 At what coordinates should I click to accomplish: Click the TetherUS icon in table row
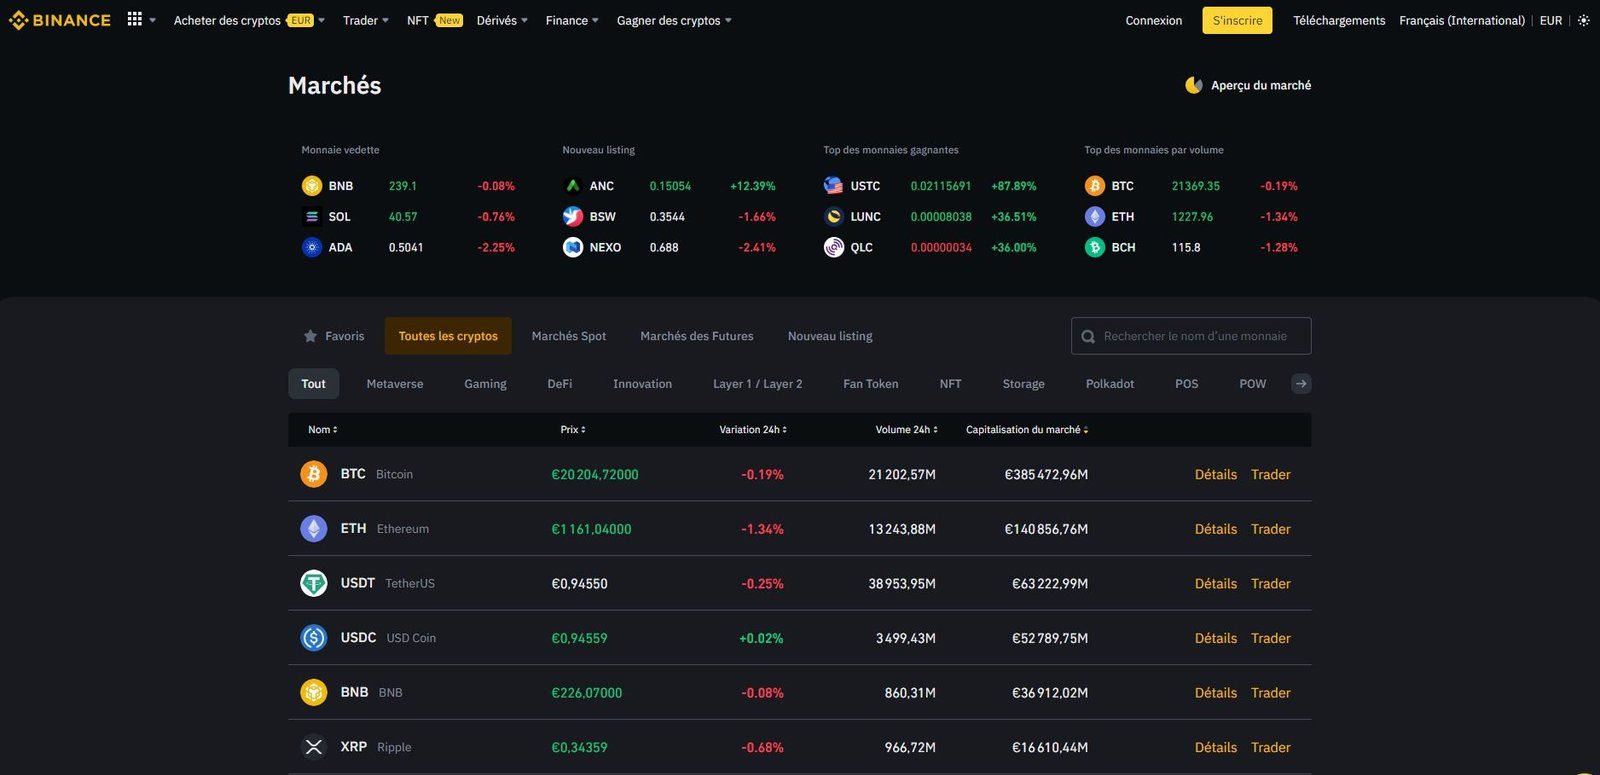pyautogui.click(x=314, y=583)
